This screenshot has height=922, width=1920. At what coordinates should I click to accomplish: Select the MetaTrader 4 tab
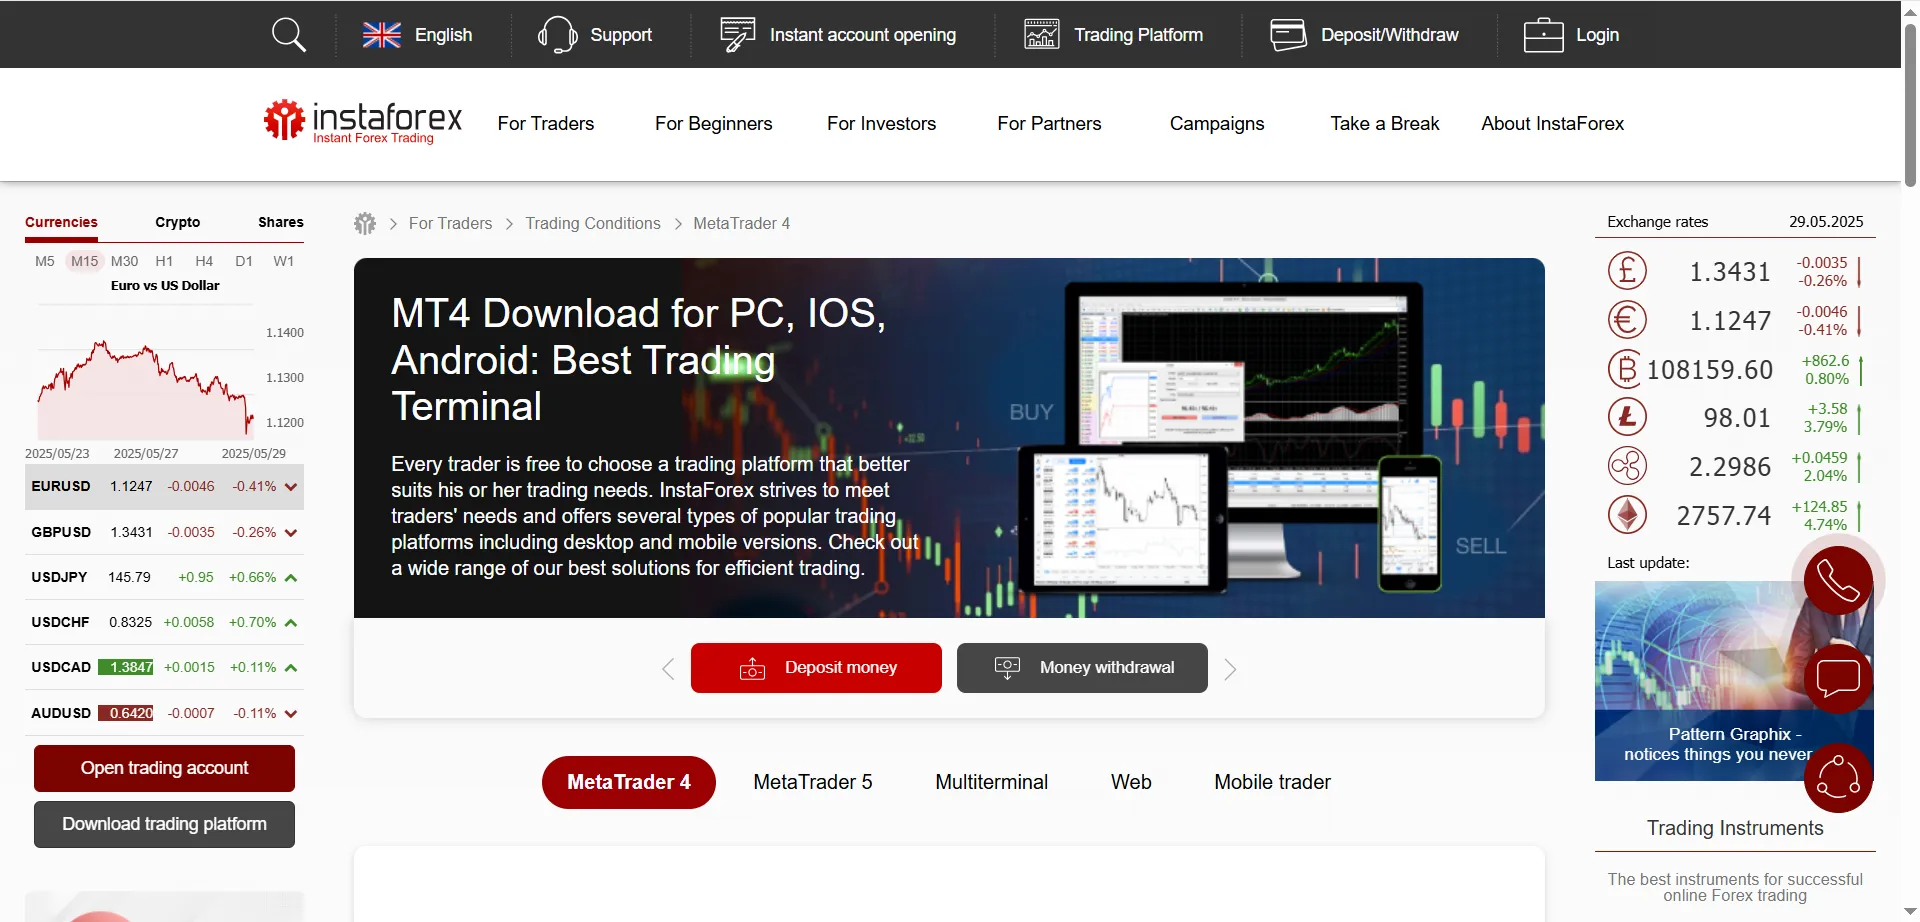(629, 782)
